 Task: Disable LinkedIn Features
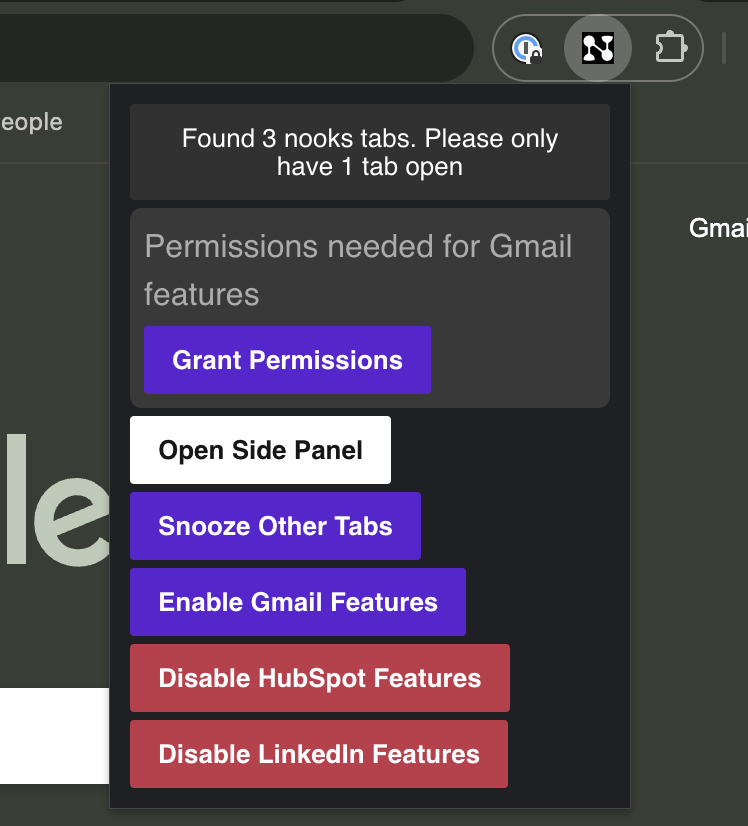click(x=319, y=754)
